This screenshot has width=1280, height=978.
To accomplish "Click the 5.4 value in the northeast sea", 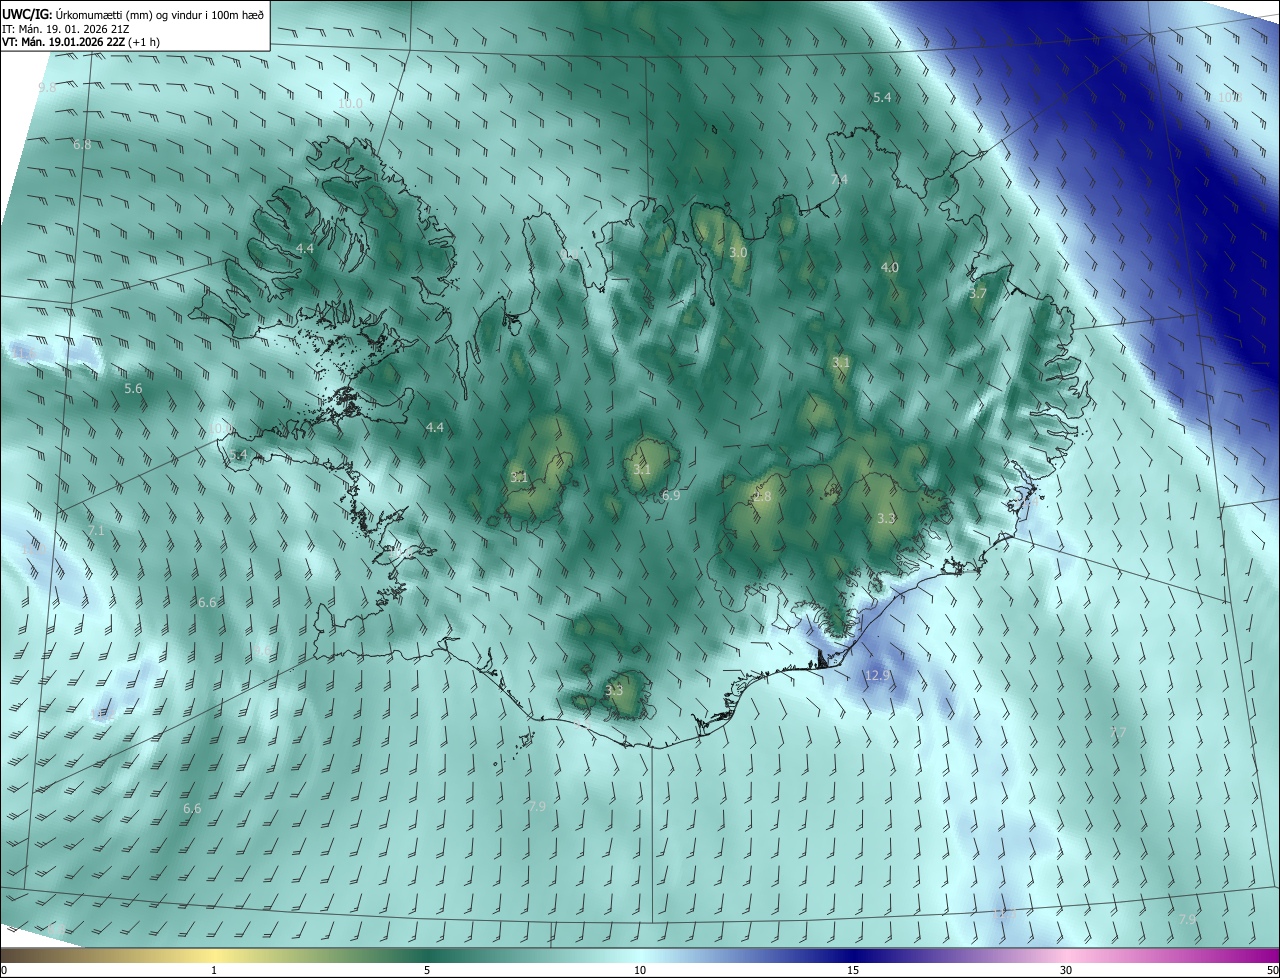I will pyautogui.click(x=882, y=98).
